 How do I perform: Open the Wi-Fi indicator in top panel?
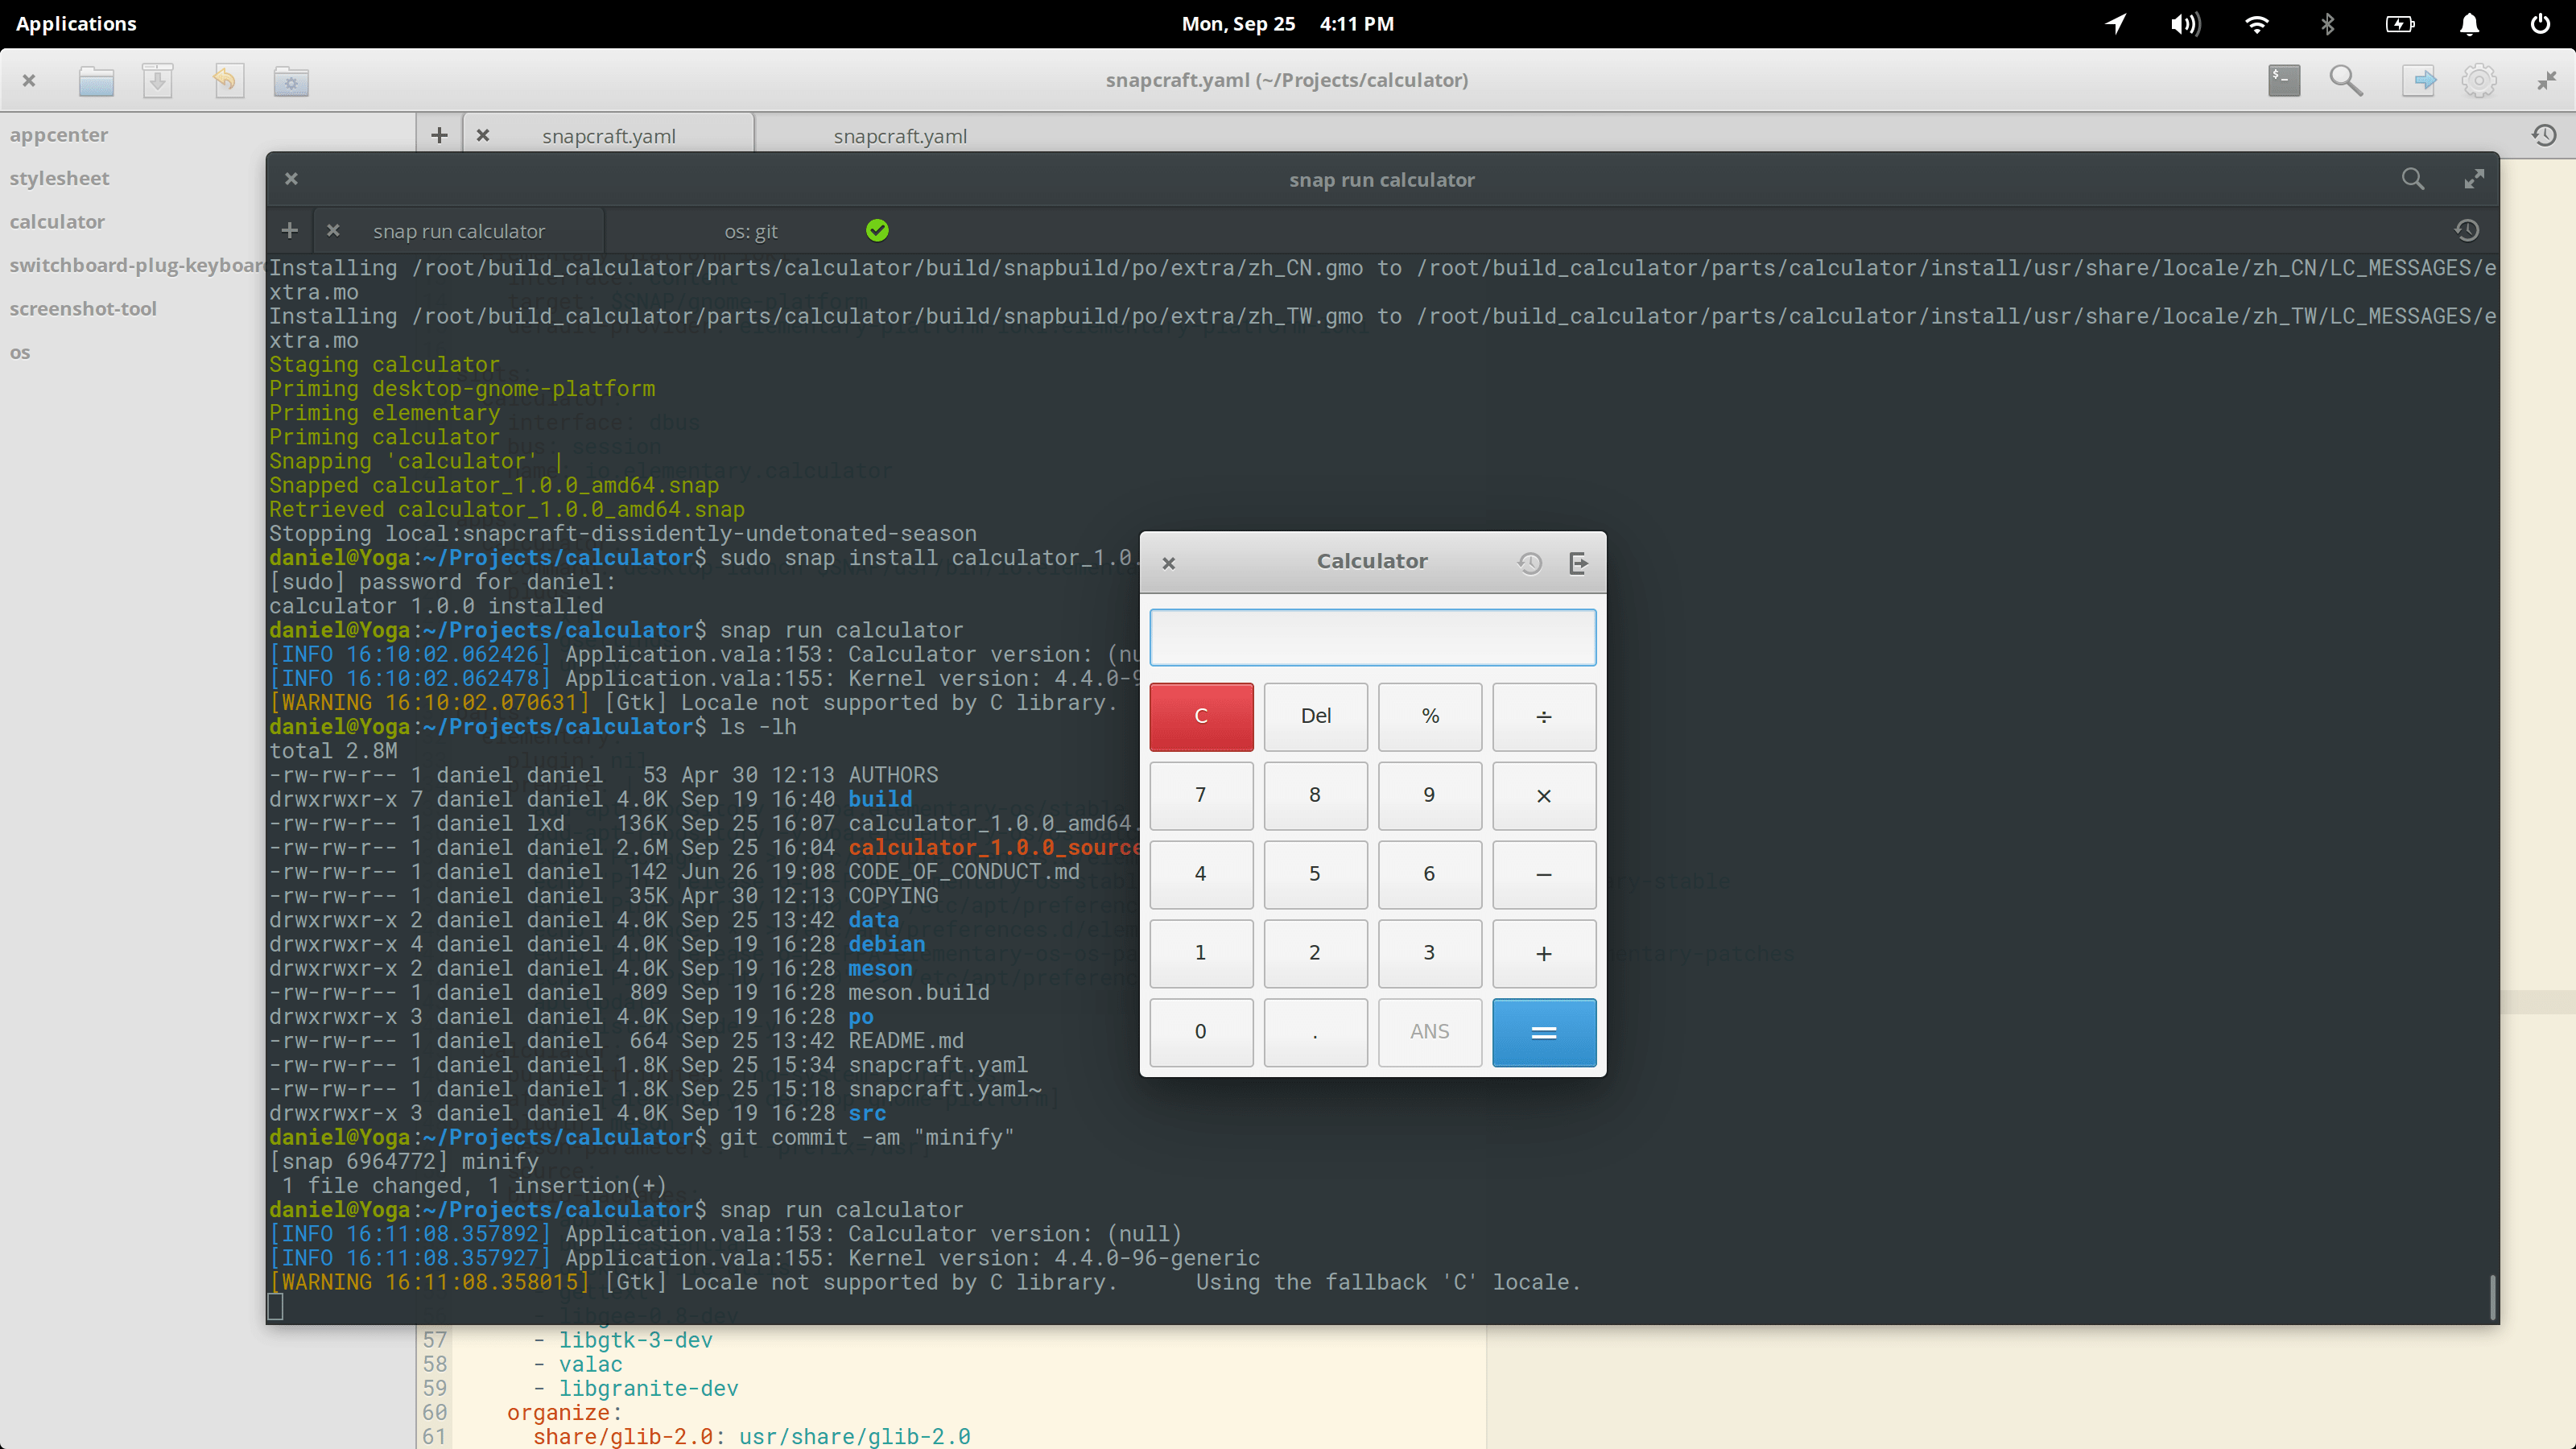[x=2256, y=24]
